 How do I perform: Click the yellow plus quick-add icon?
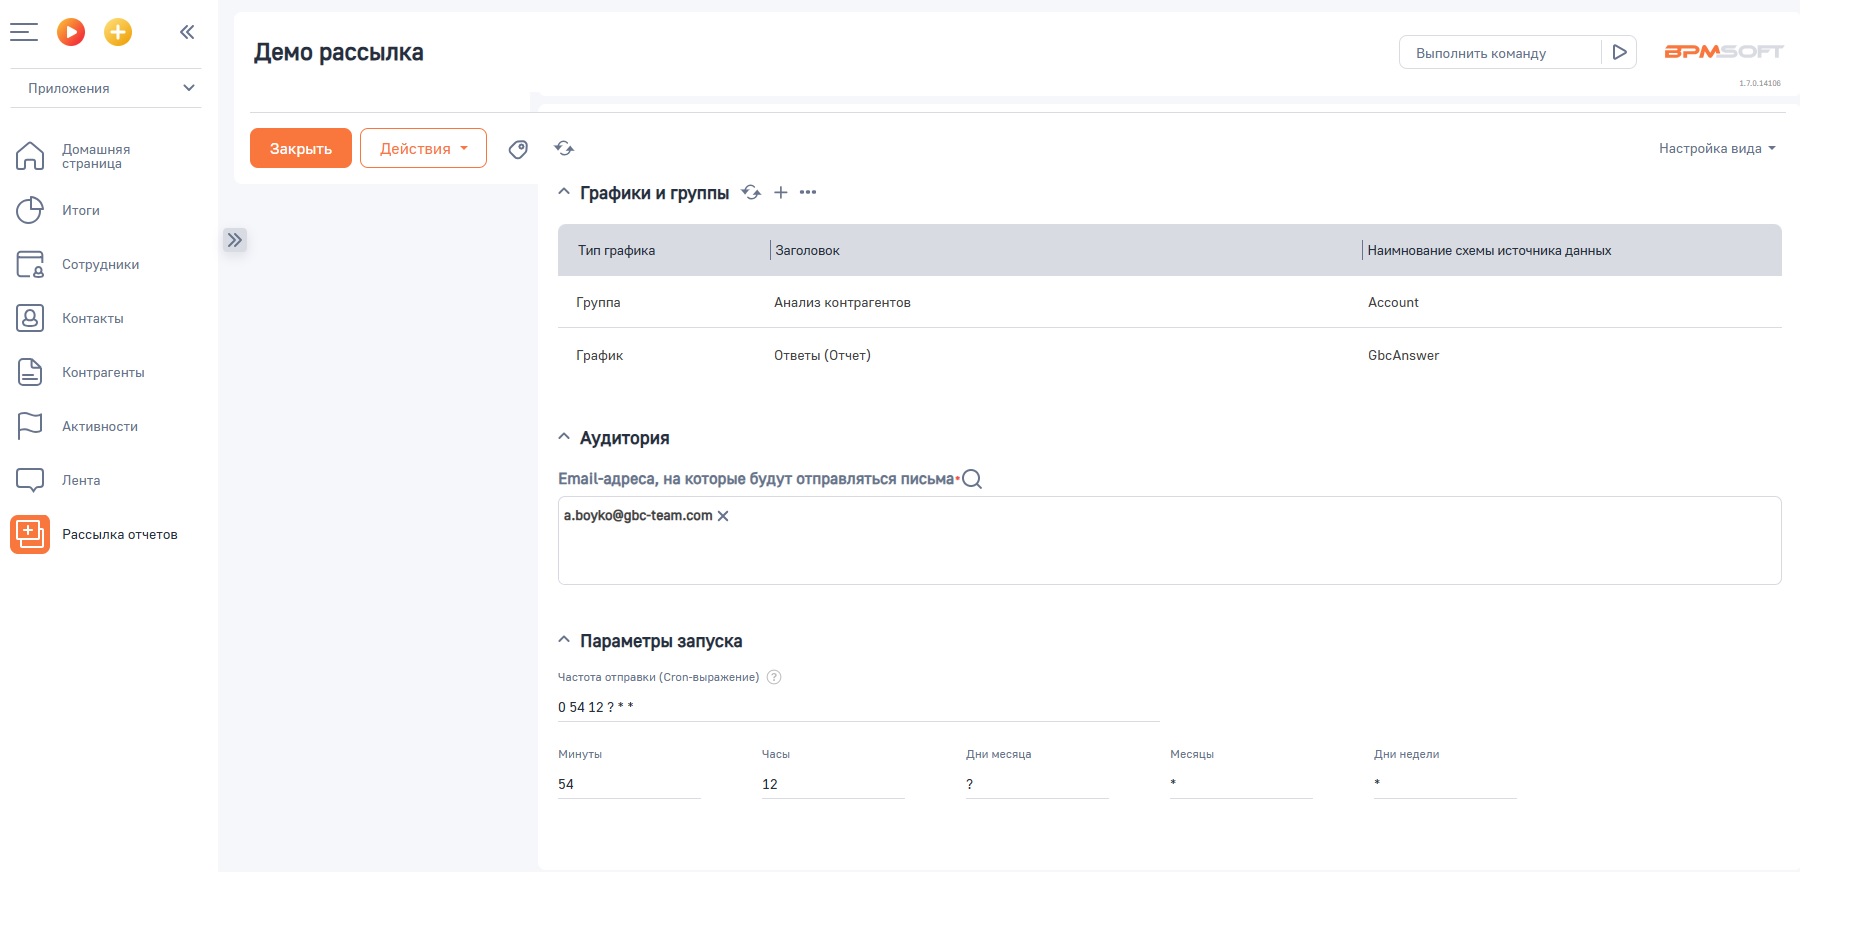click(118, 32)
